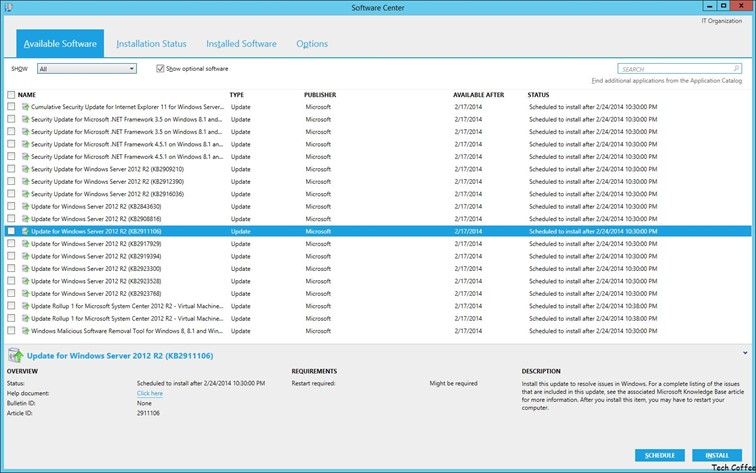Click the magnifier icon in the search box

coord(736,68)
